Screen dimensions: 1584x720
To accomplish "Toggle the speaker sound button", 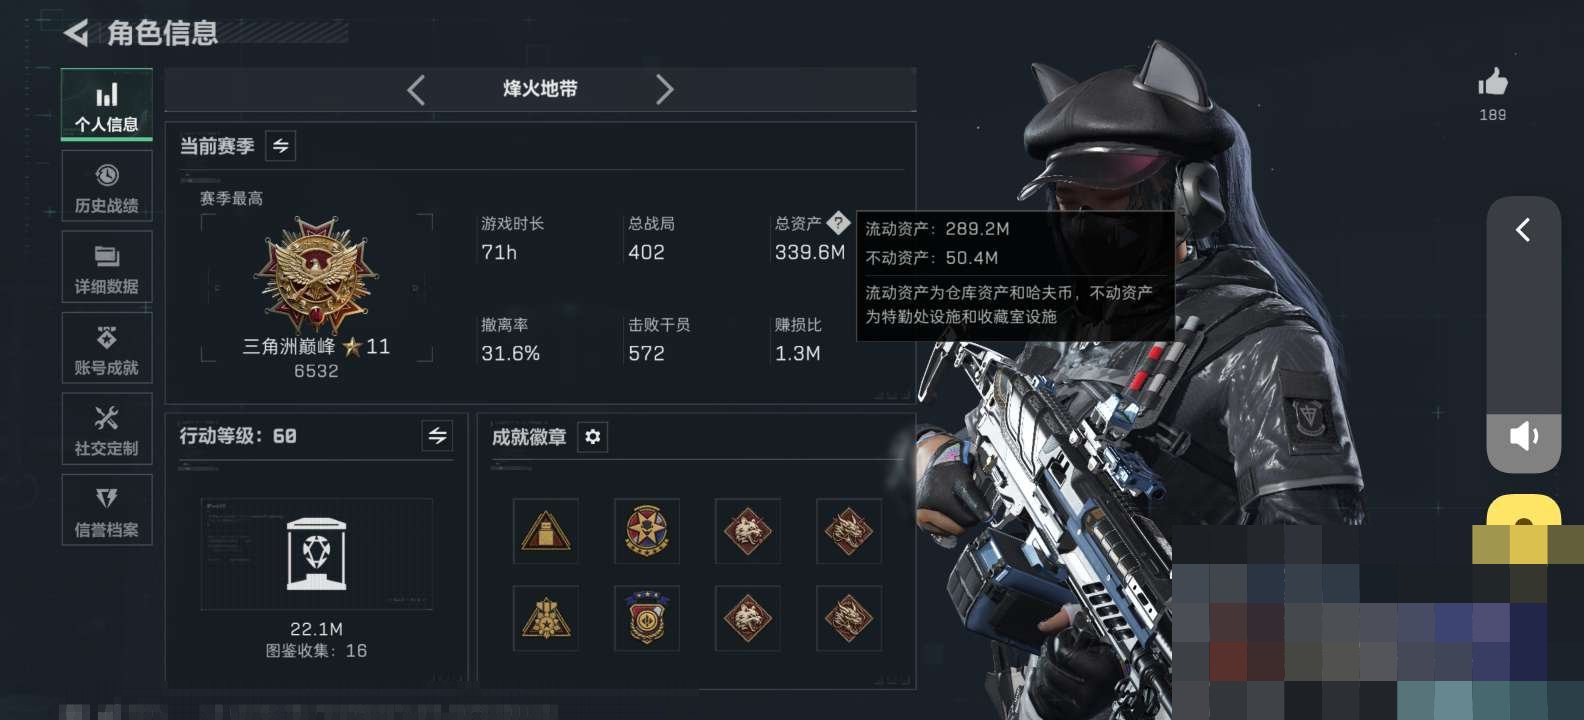I will coord(1524,436).
